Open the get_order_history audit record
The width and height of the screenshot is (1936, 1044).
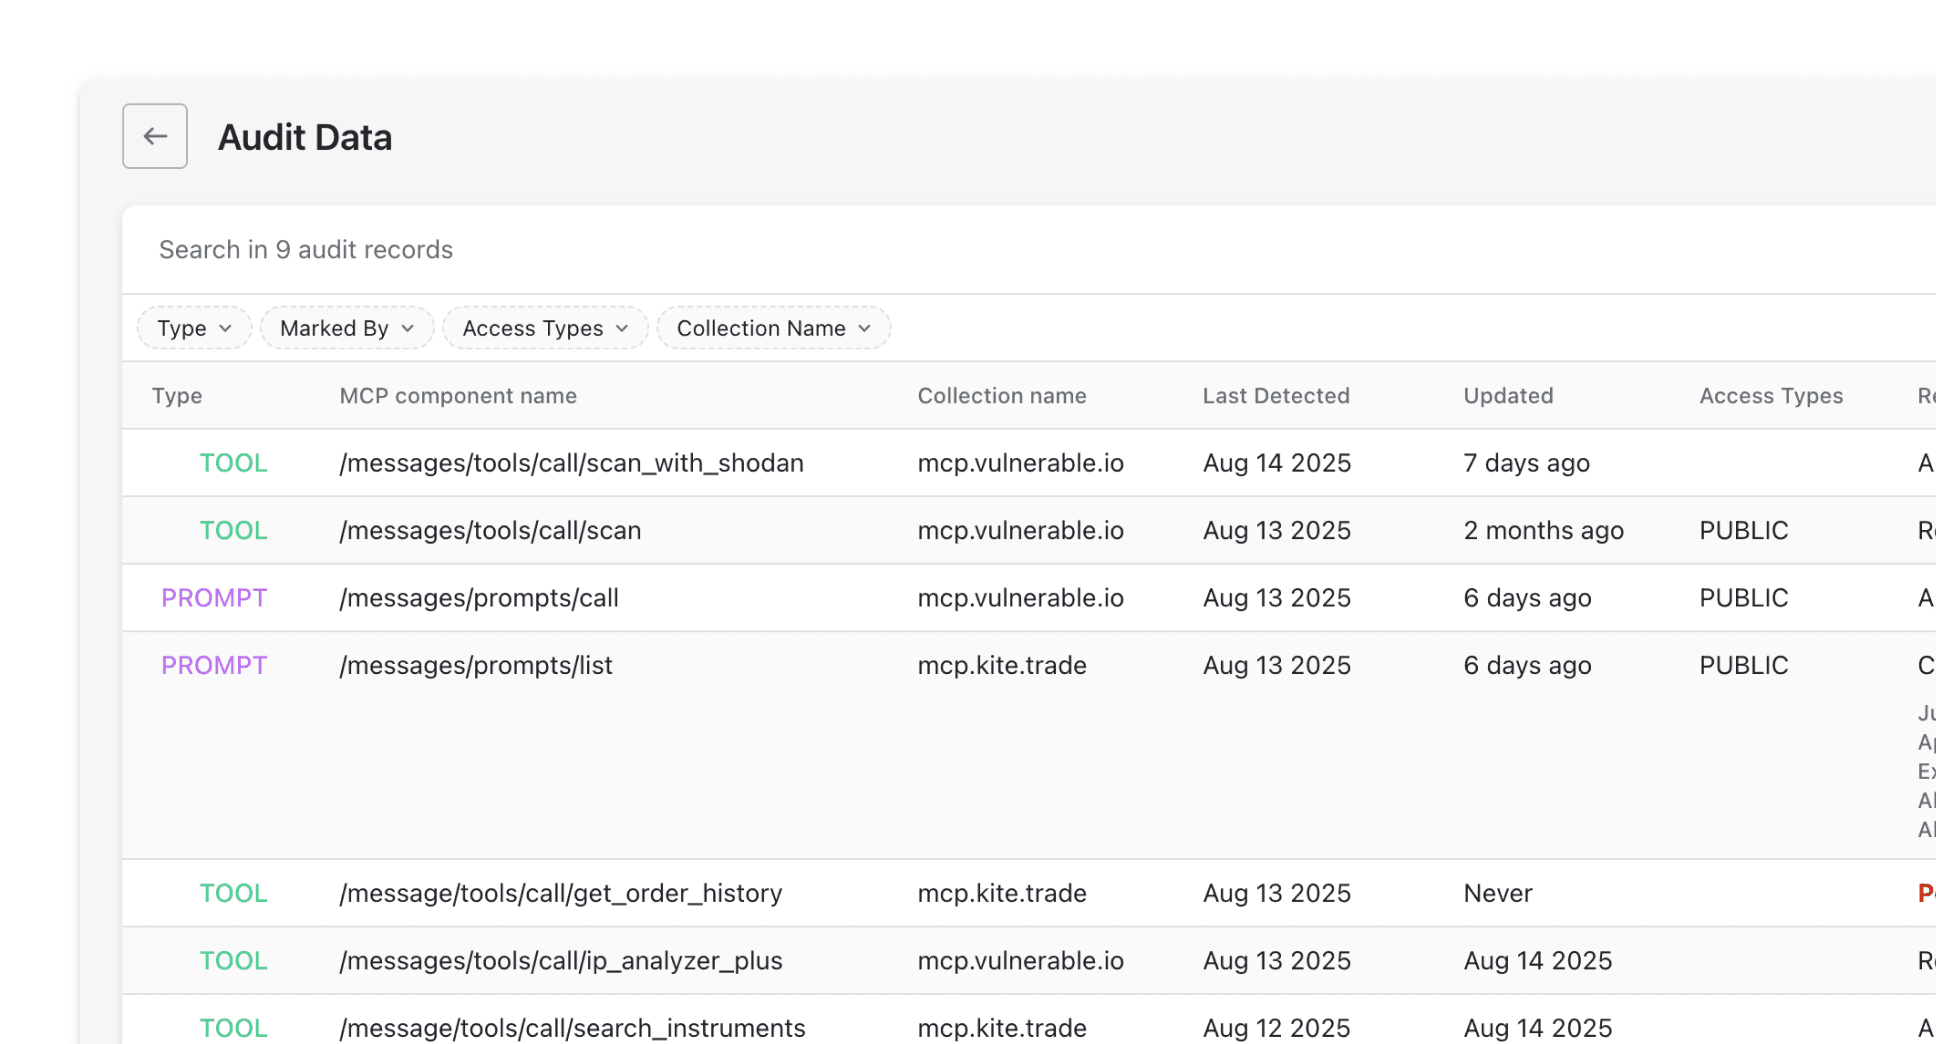[x=559, y=893]
